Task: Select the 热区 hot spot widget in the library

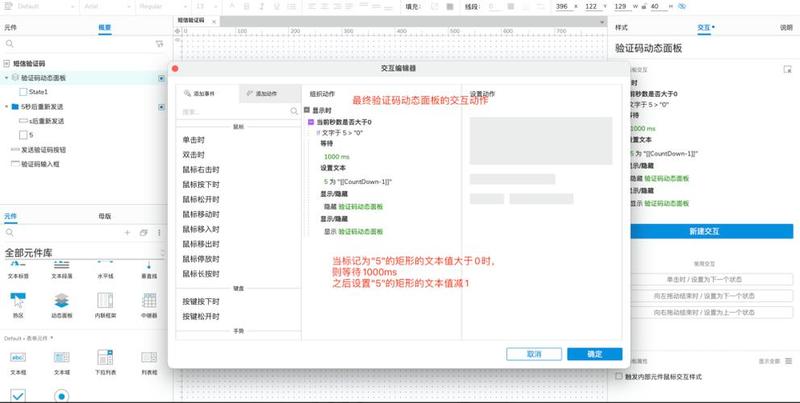Action: [18, 305]
